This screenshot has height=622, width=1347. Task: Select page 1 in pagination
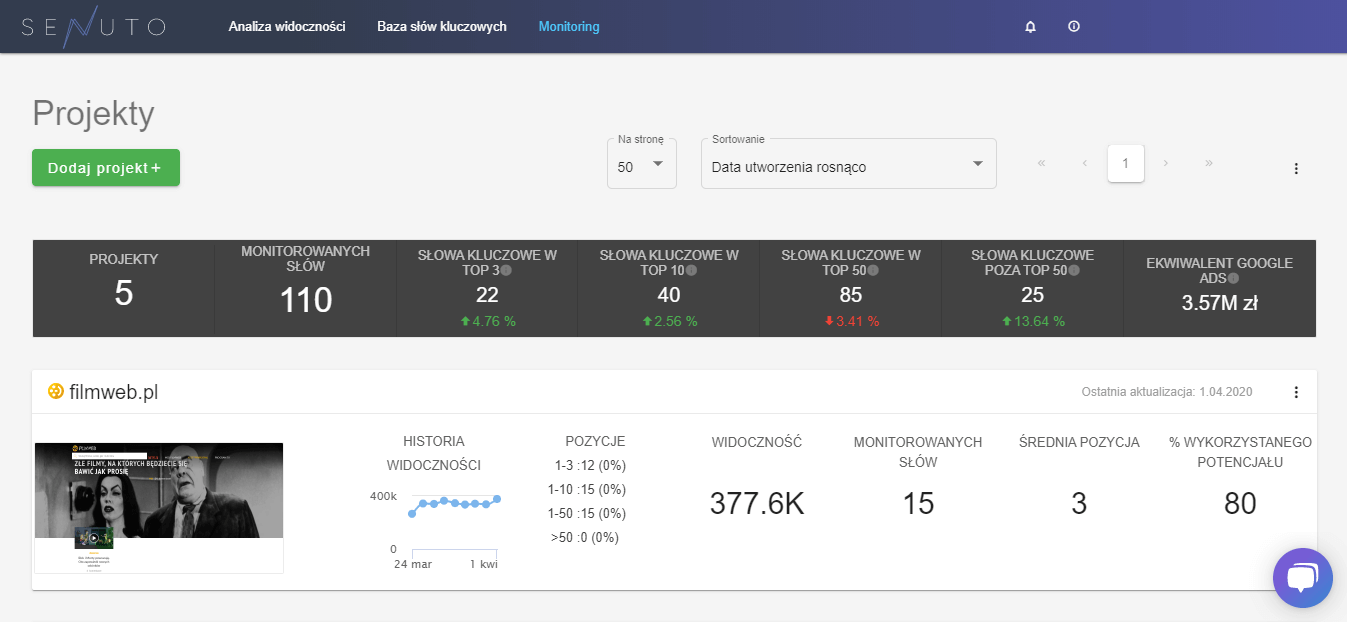coord(1125,163)
